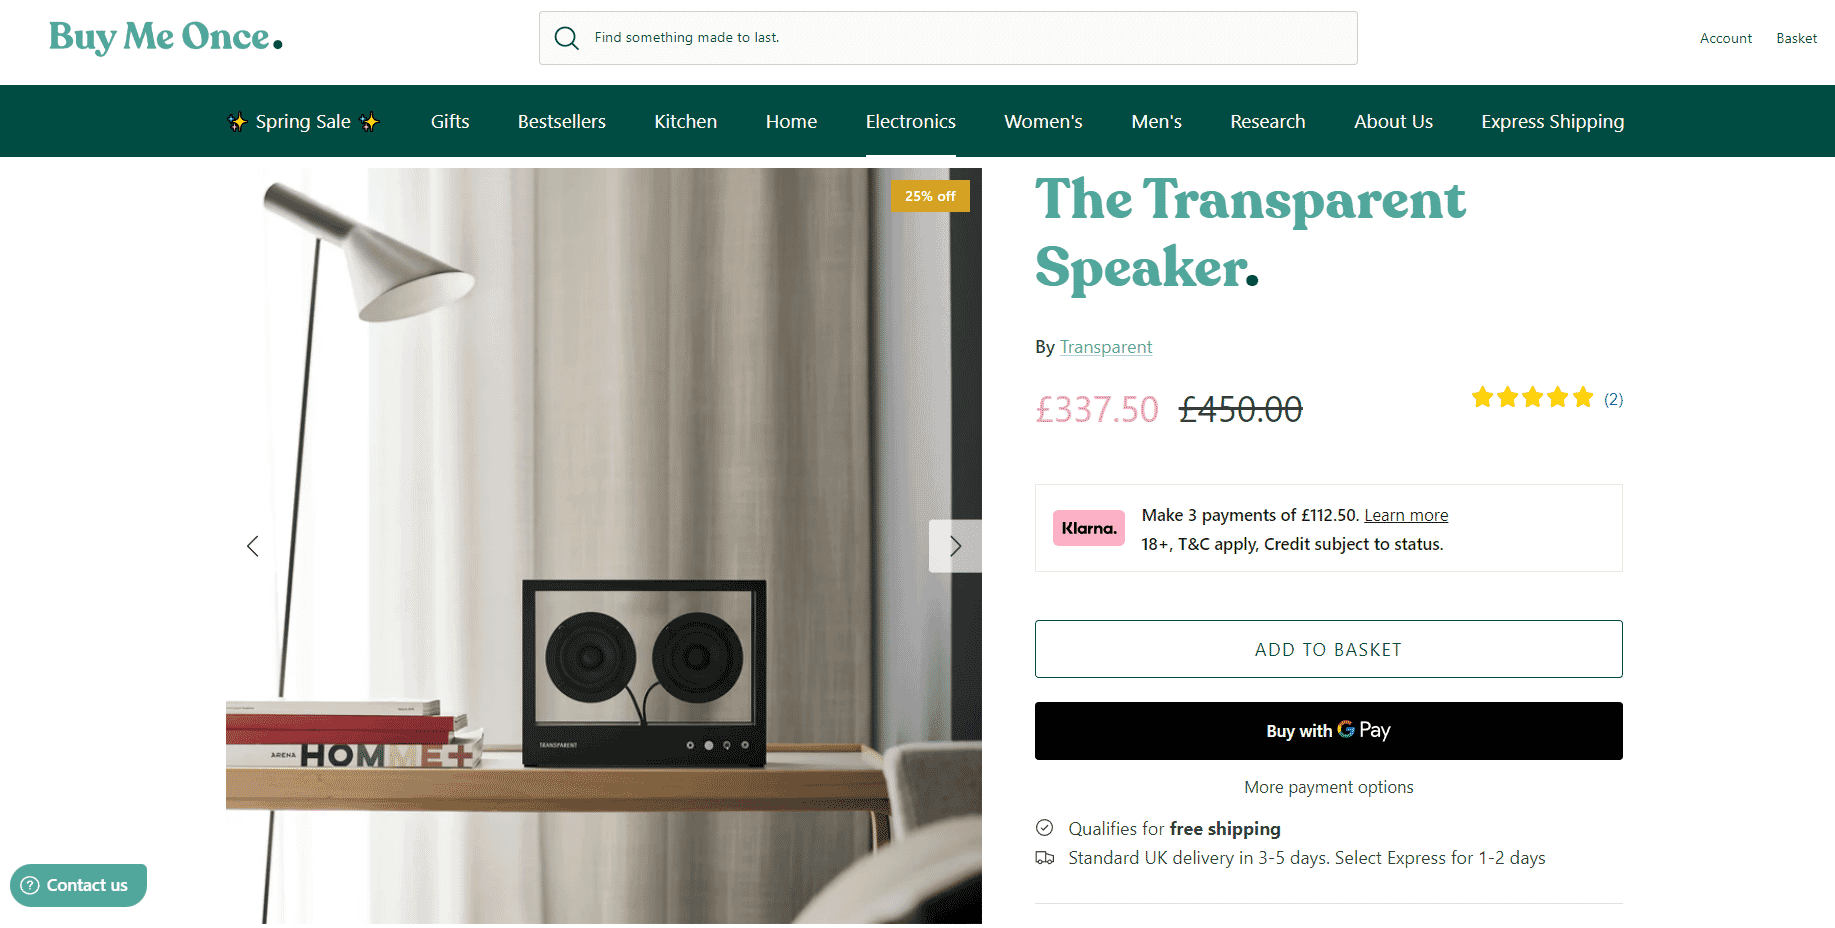Image resolution: width=1835 pixels, height=928 pixels.
Task: Click the search magnifier icon
Action: pos(567,38)
